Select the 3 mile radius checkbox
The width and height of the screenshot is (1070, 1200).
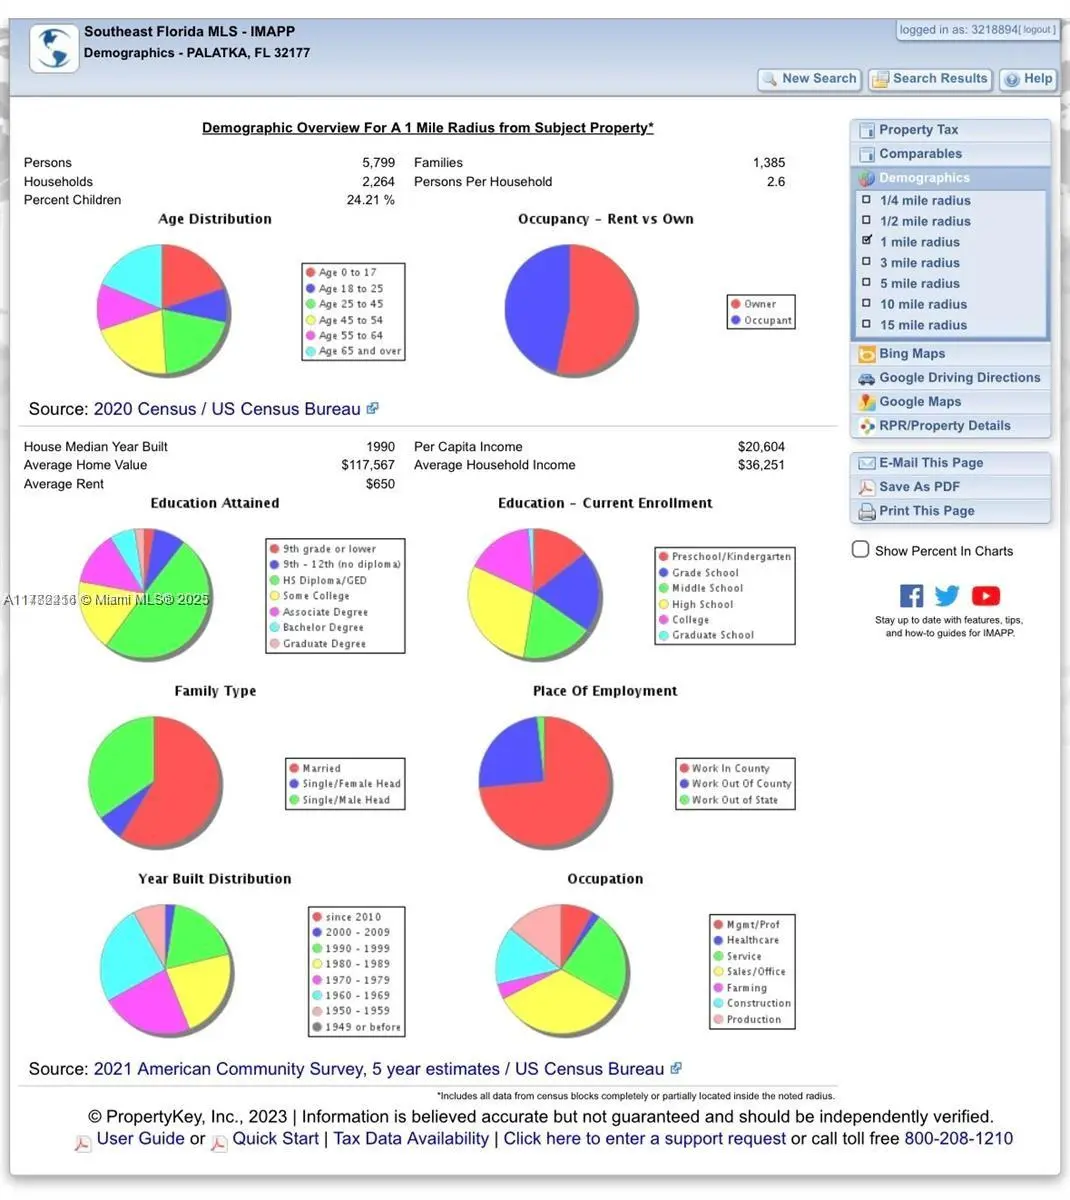coord(867,262)
